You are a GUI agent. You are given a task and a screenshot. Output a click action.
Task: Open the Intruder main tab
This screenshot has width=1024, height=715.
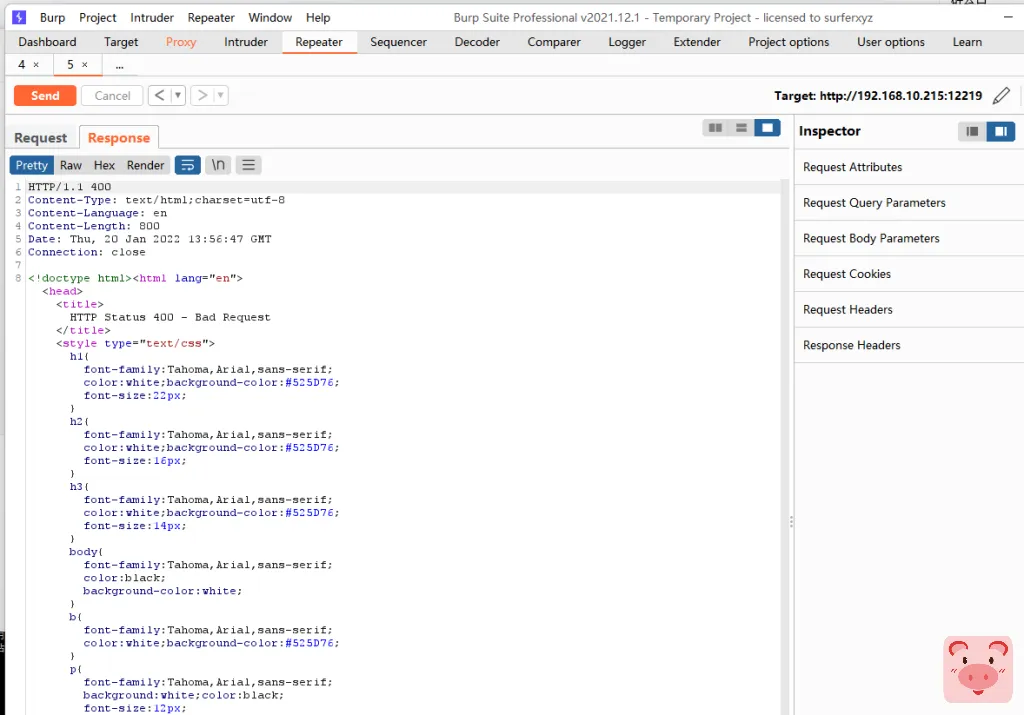pyautogui.click(x=246, y=42)
